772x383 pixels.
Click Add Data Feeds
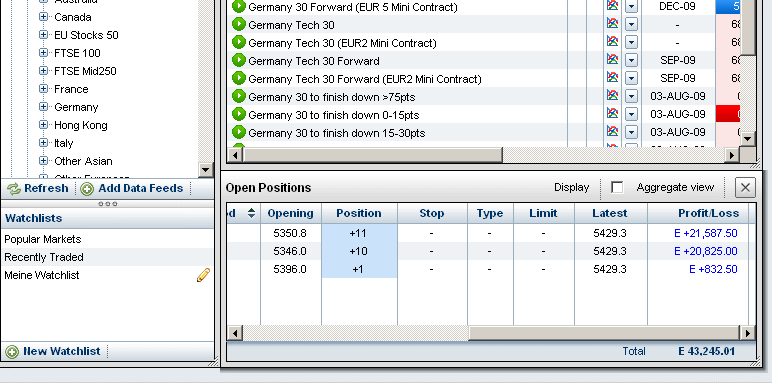click(133, 189)
